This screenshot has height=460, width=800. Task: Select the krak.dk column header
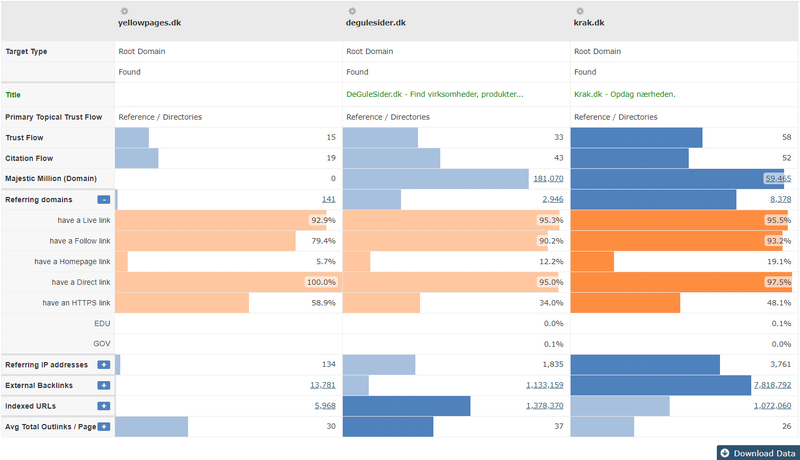click(589, 23)
